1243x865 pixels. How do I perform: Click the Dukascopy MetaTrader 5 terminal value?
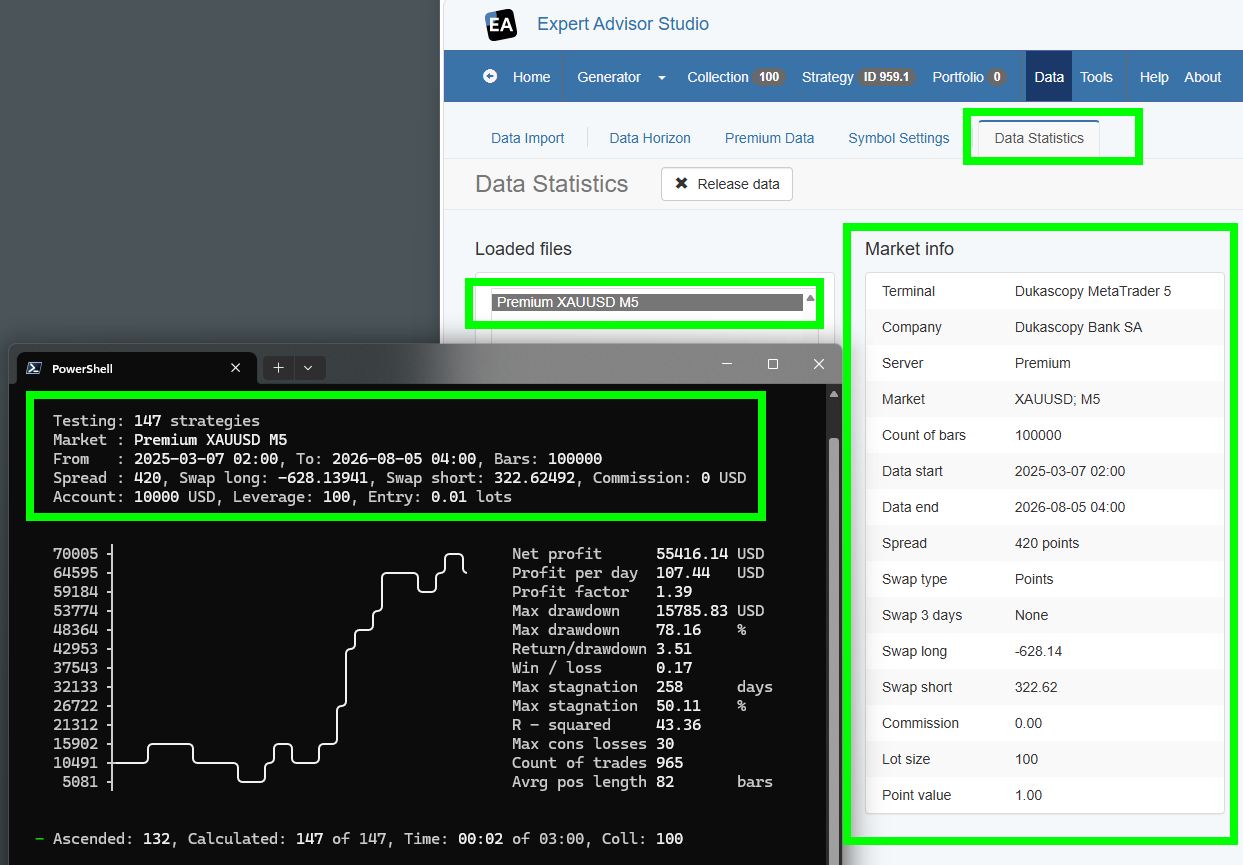(x=1093, y=291)
